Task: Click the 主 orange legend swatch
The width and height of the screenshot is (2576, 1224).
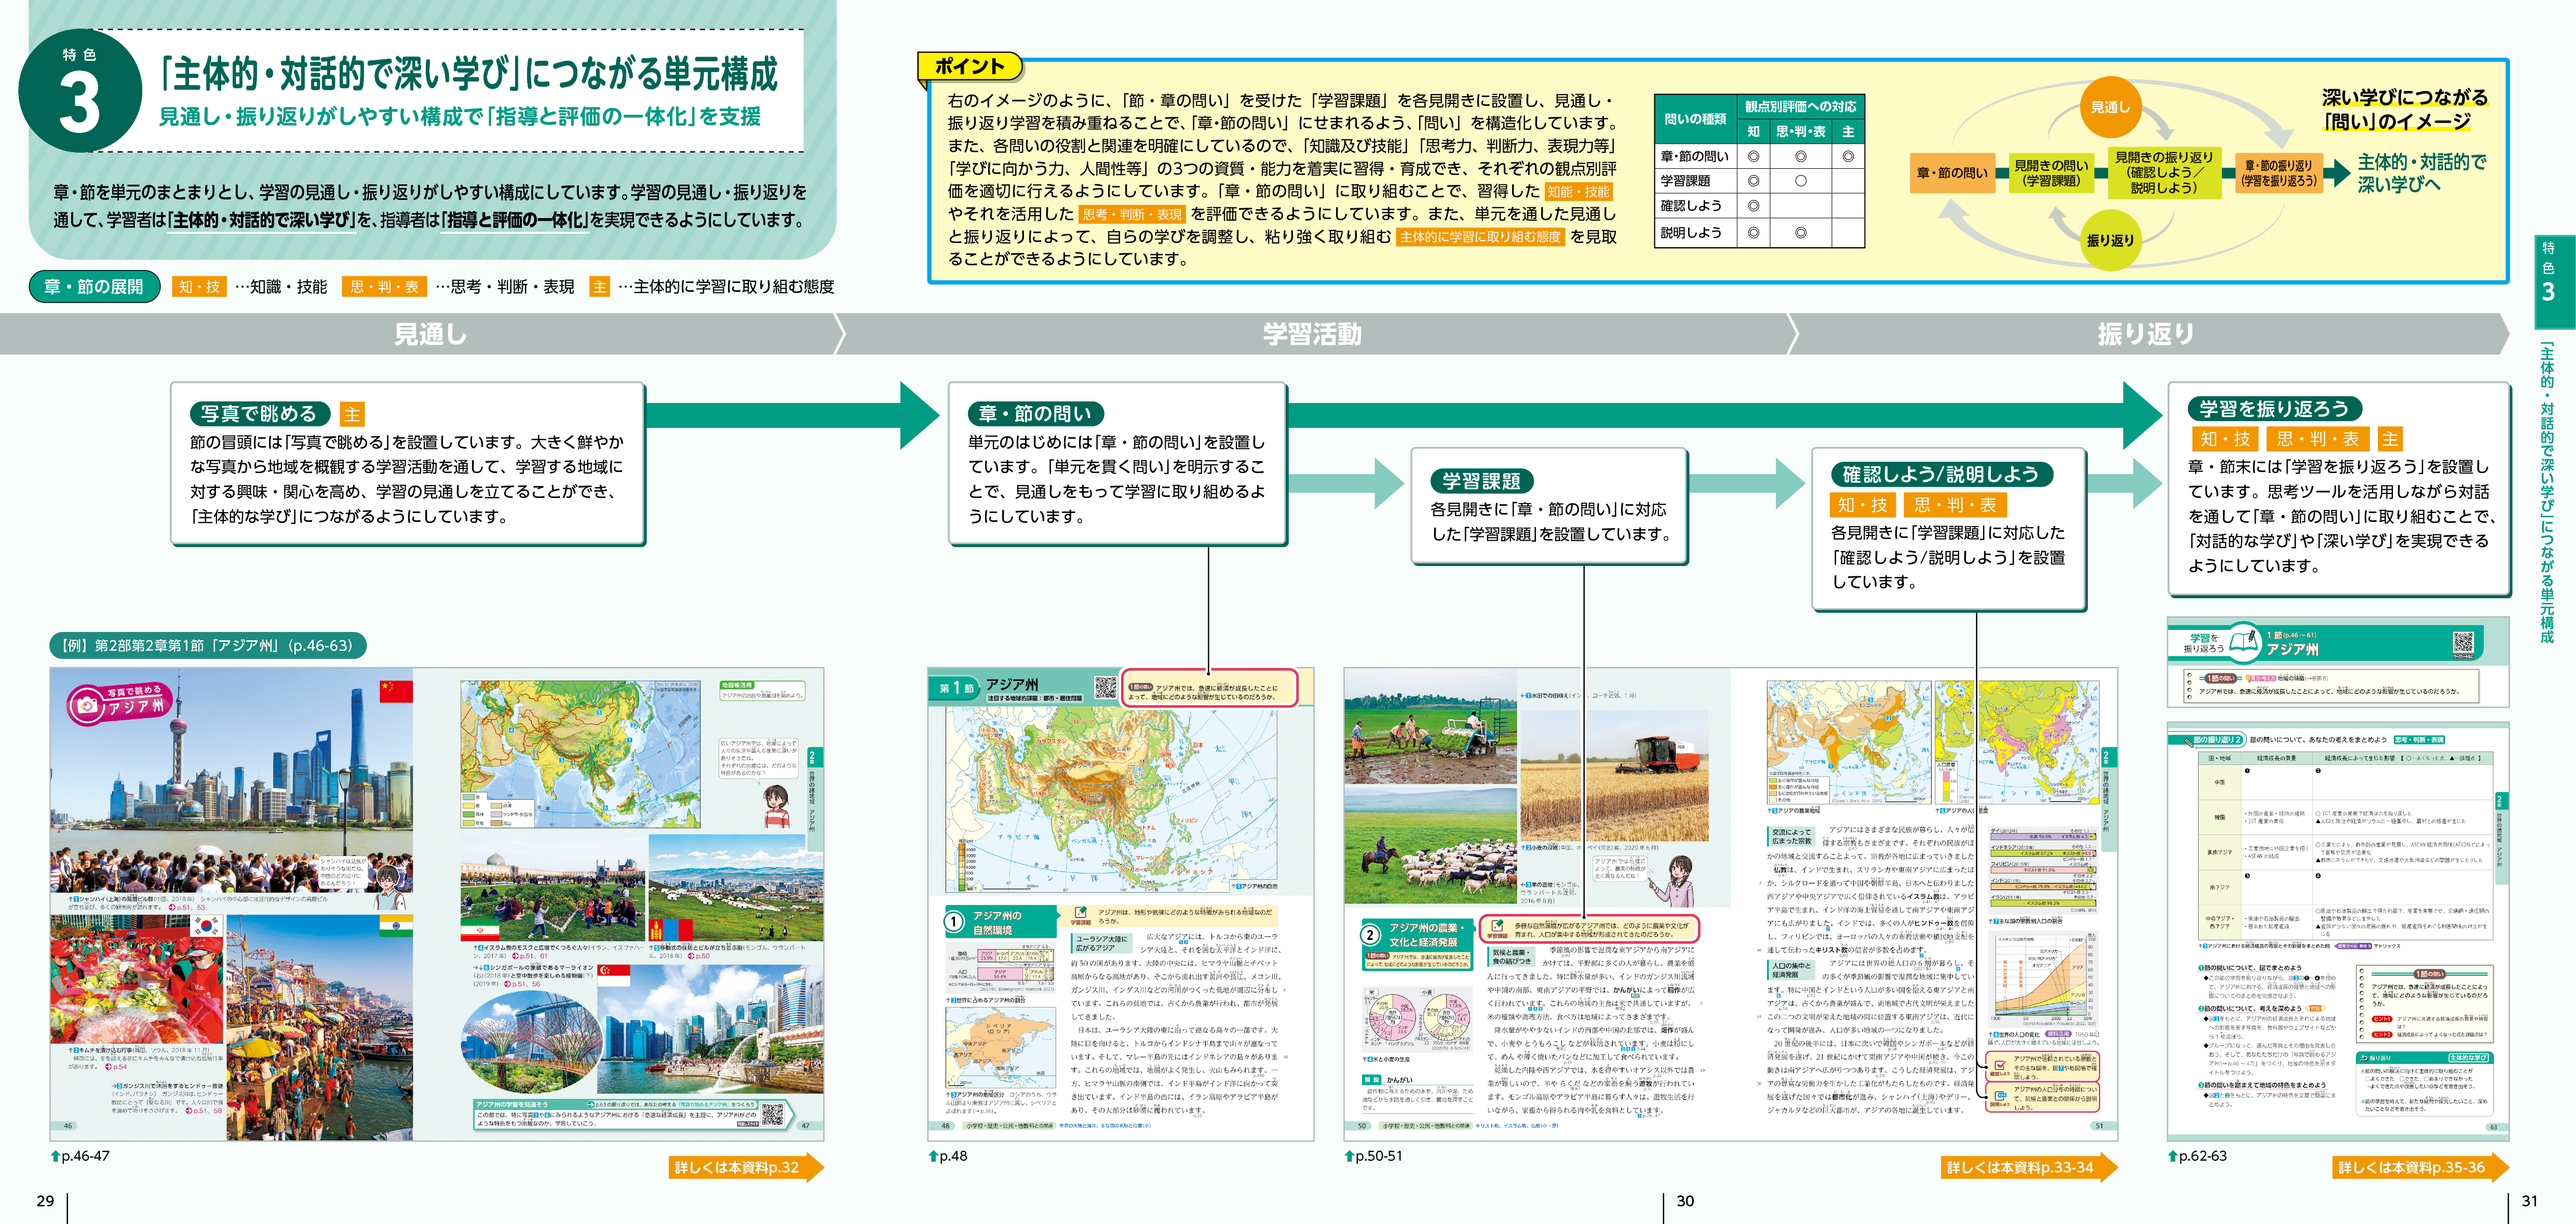Action: 599,287
